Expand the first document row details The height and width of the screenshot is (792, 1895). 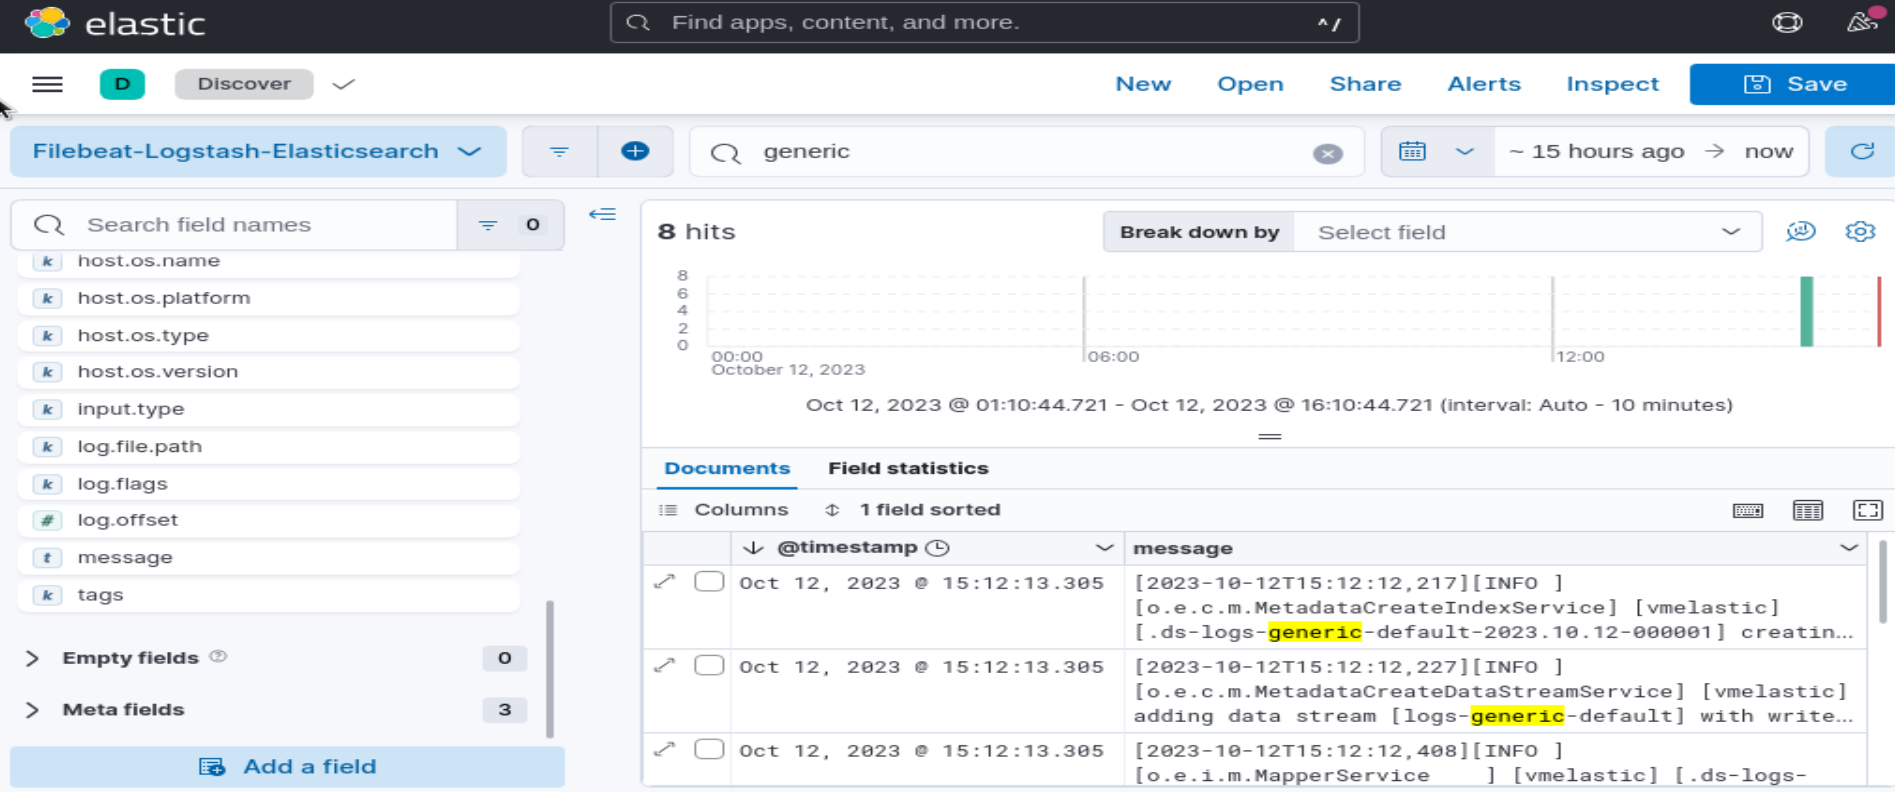pos(664,582)
